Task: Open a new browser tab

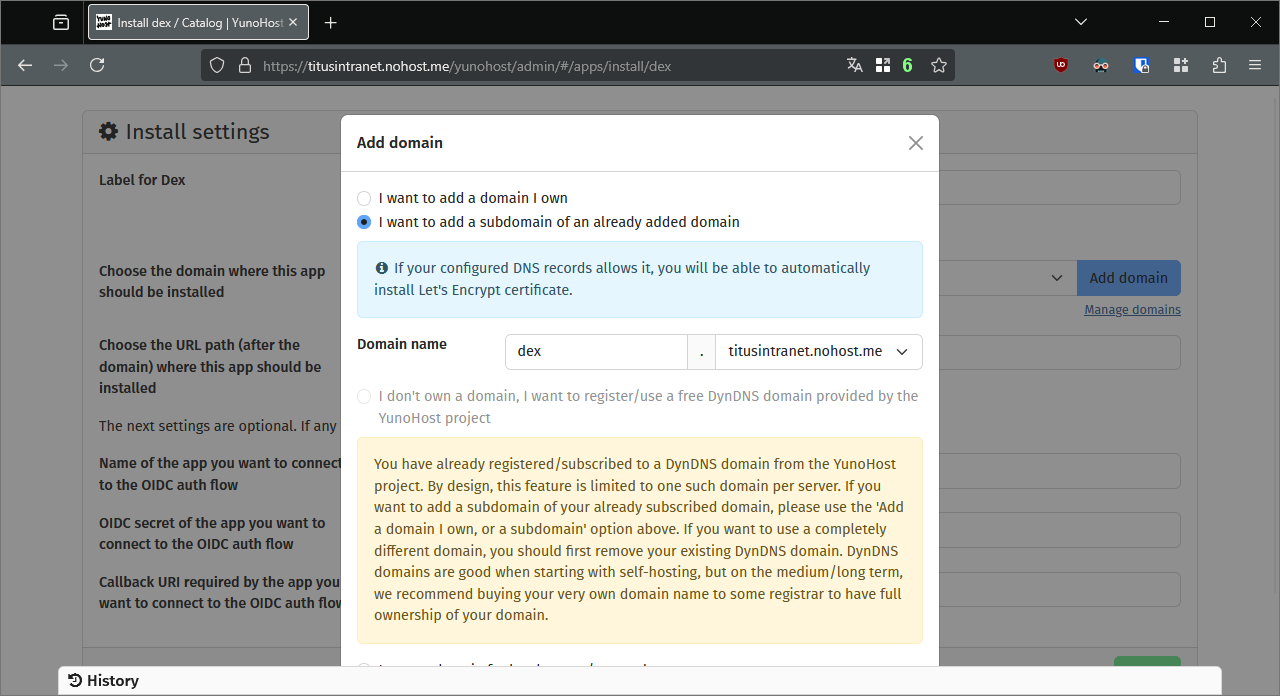Action: click(331, 22)
